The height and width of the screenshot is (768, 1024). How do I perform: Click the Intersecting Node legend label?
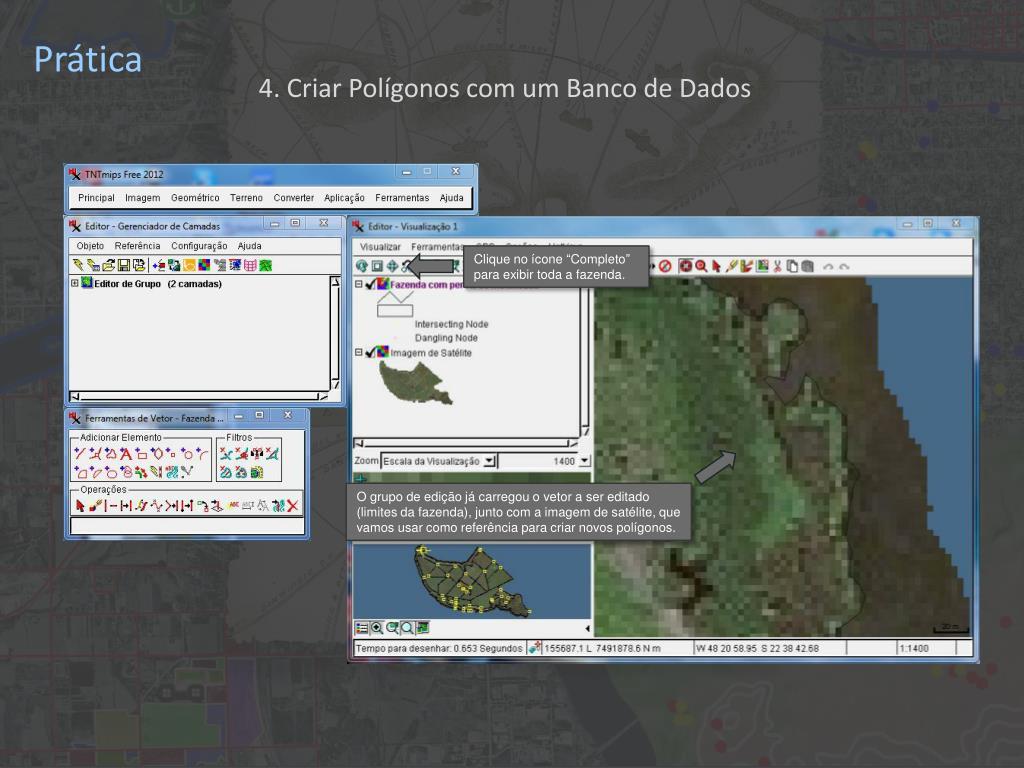click(451, 324)
